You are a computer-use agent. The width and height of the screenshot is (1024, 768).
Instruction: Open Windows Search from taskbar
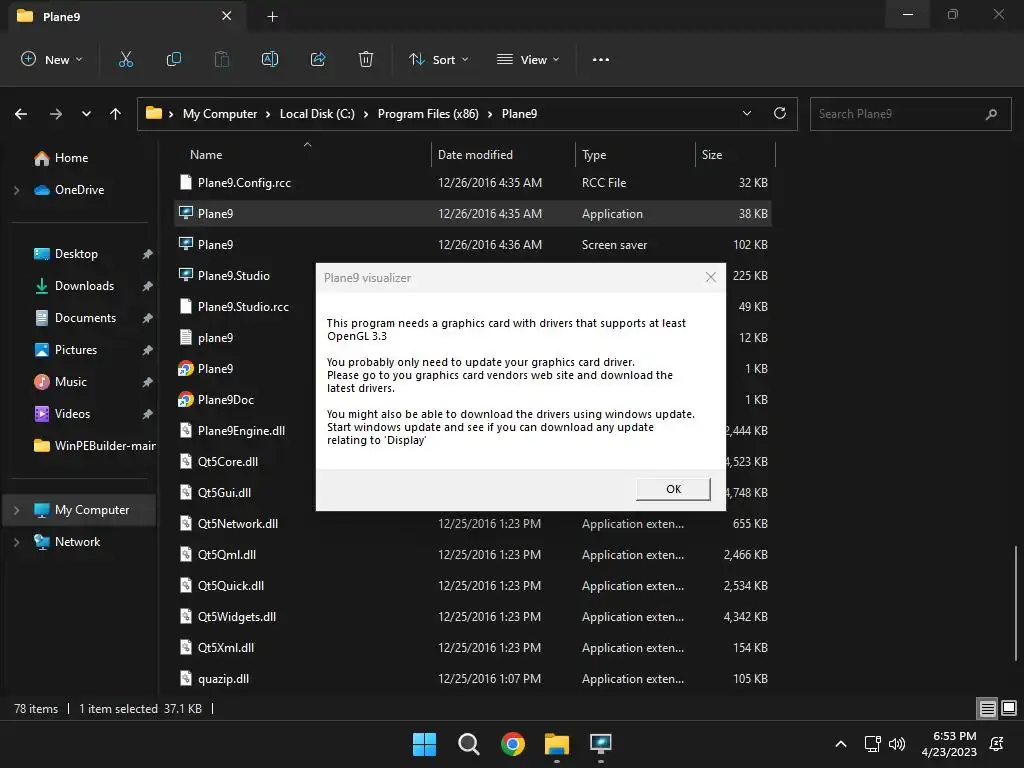[x=468, y=744]
